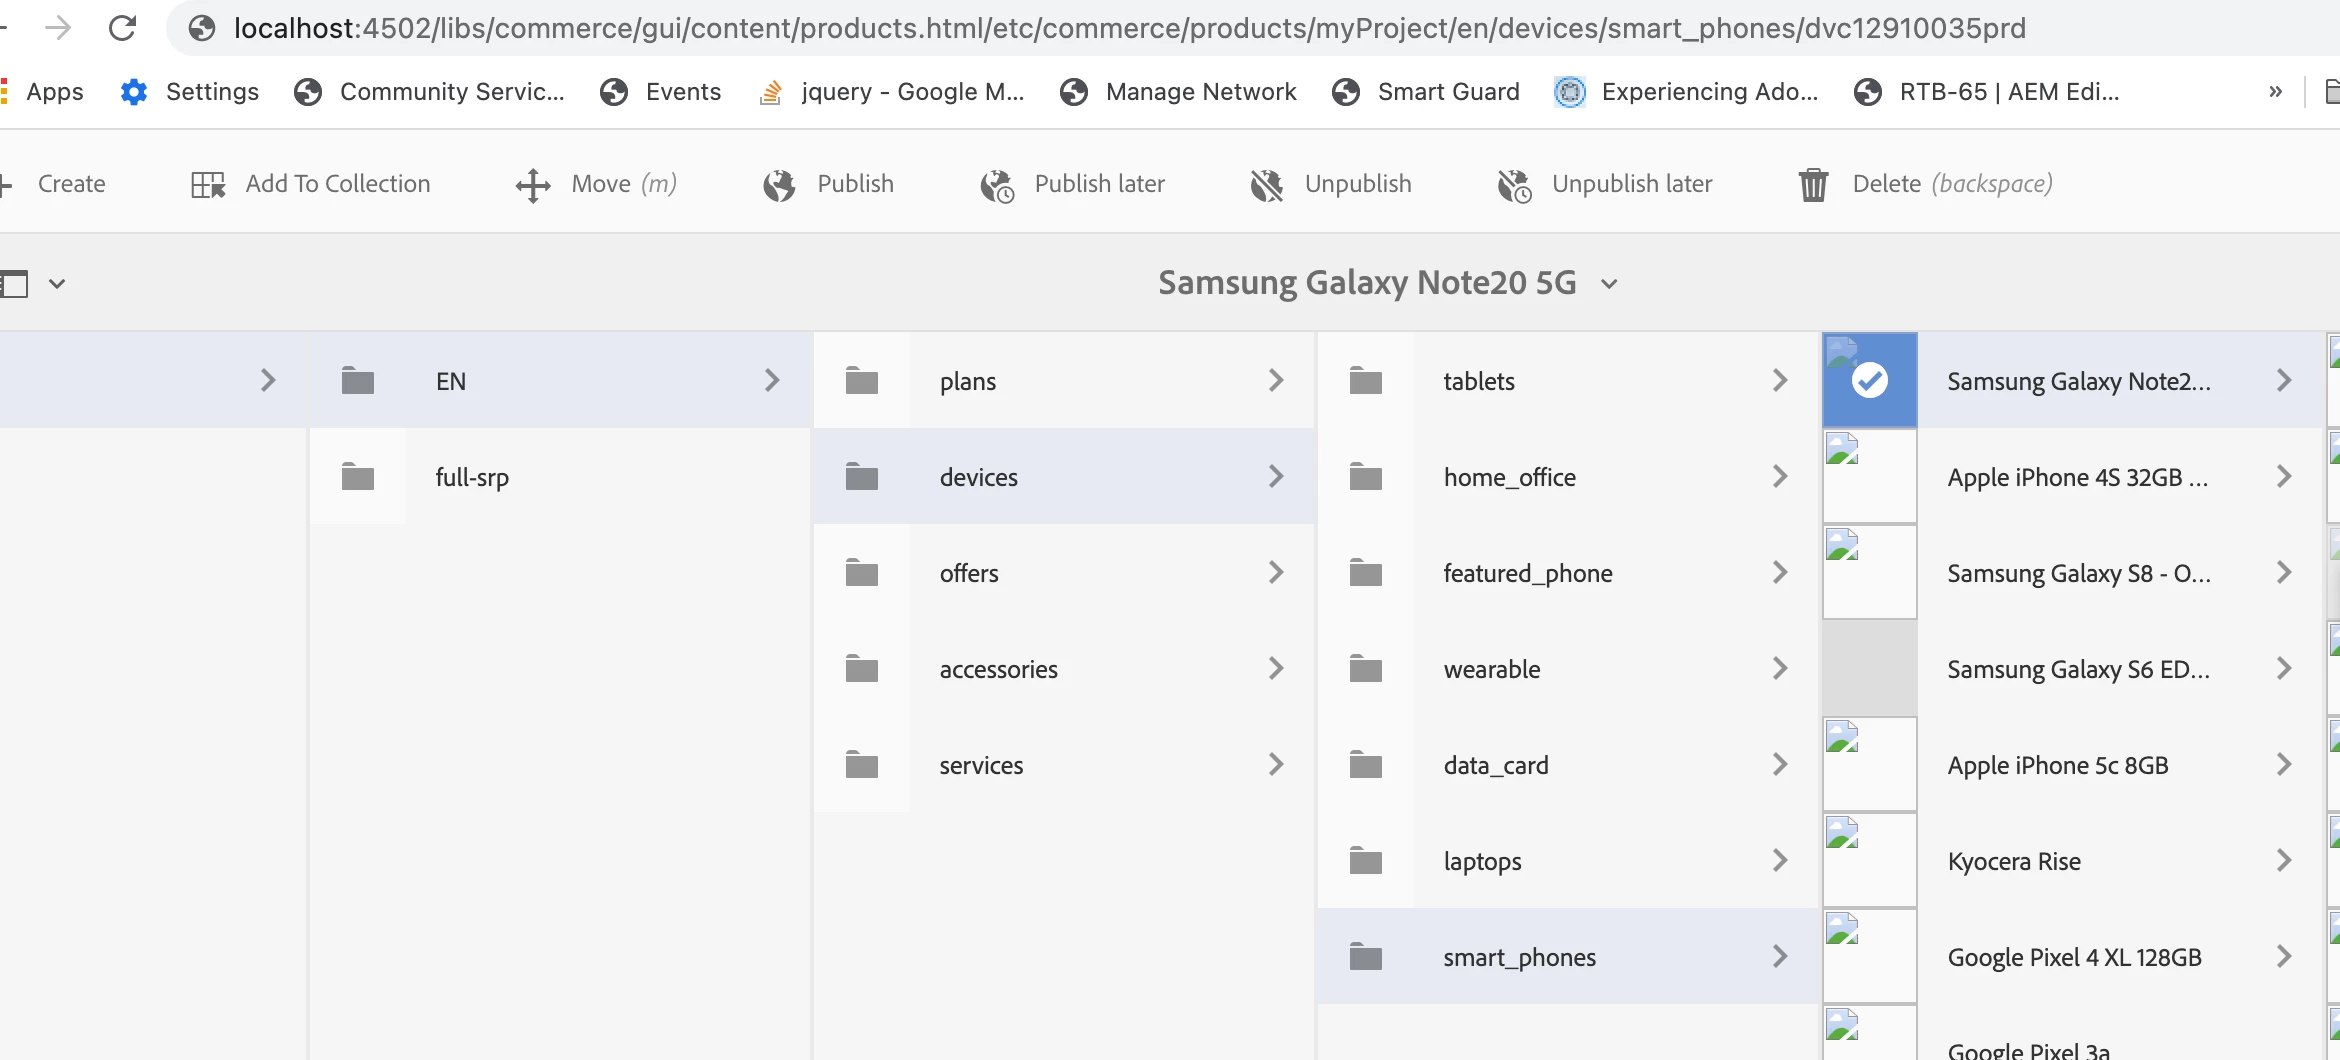Click the Create button
The image size is (2340, 1060).
pyautogui.click(x=54, y=184)
